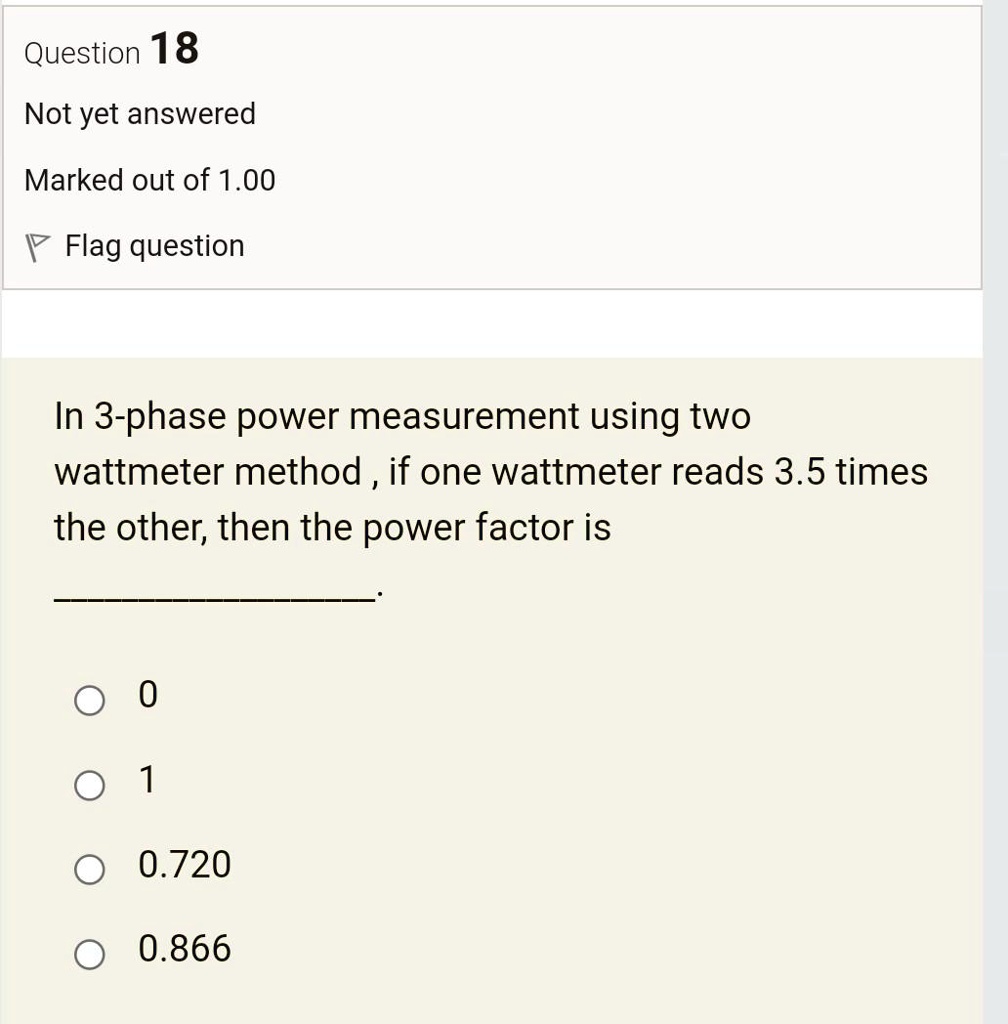Click the Question 18 heading
The width and height of the screenshot is (1008, 1024).
(112, 52)
